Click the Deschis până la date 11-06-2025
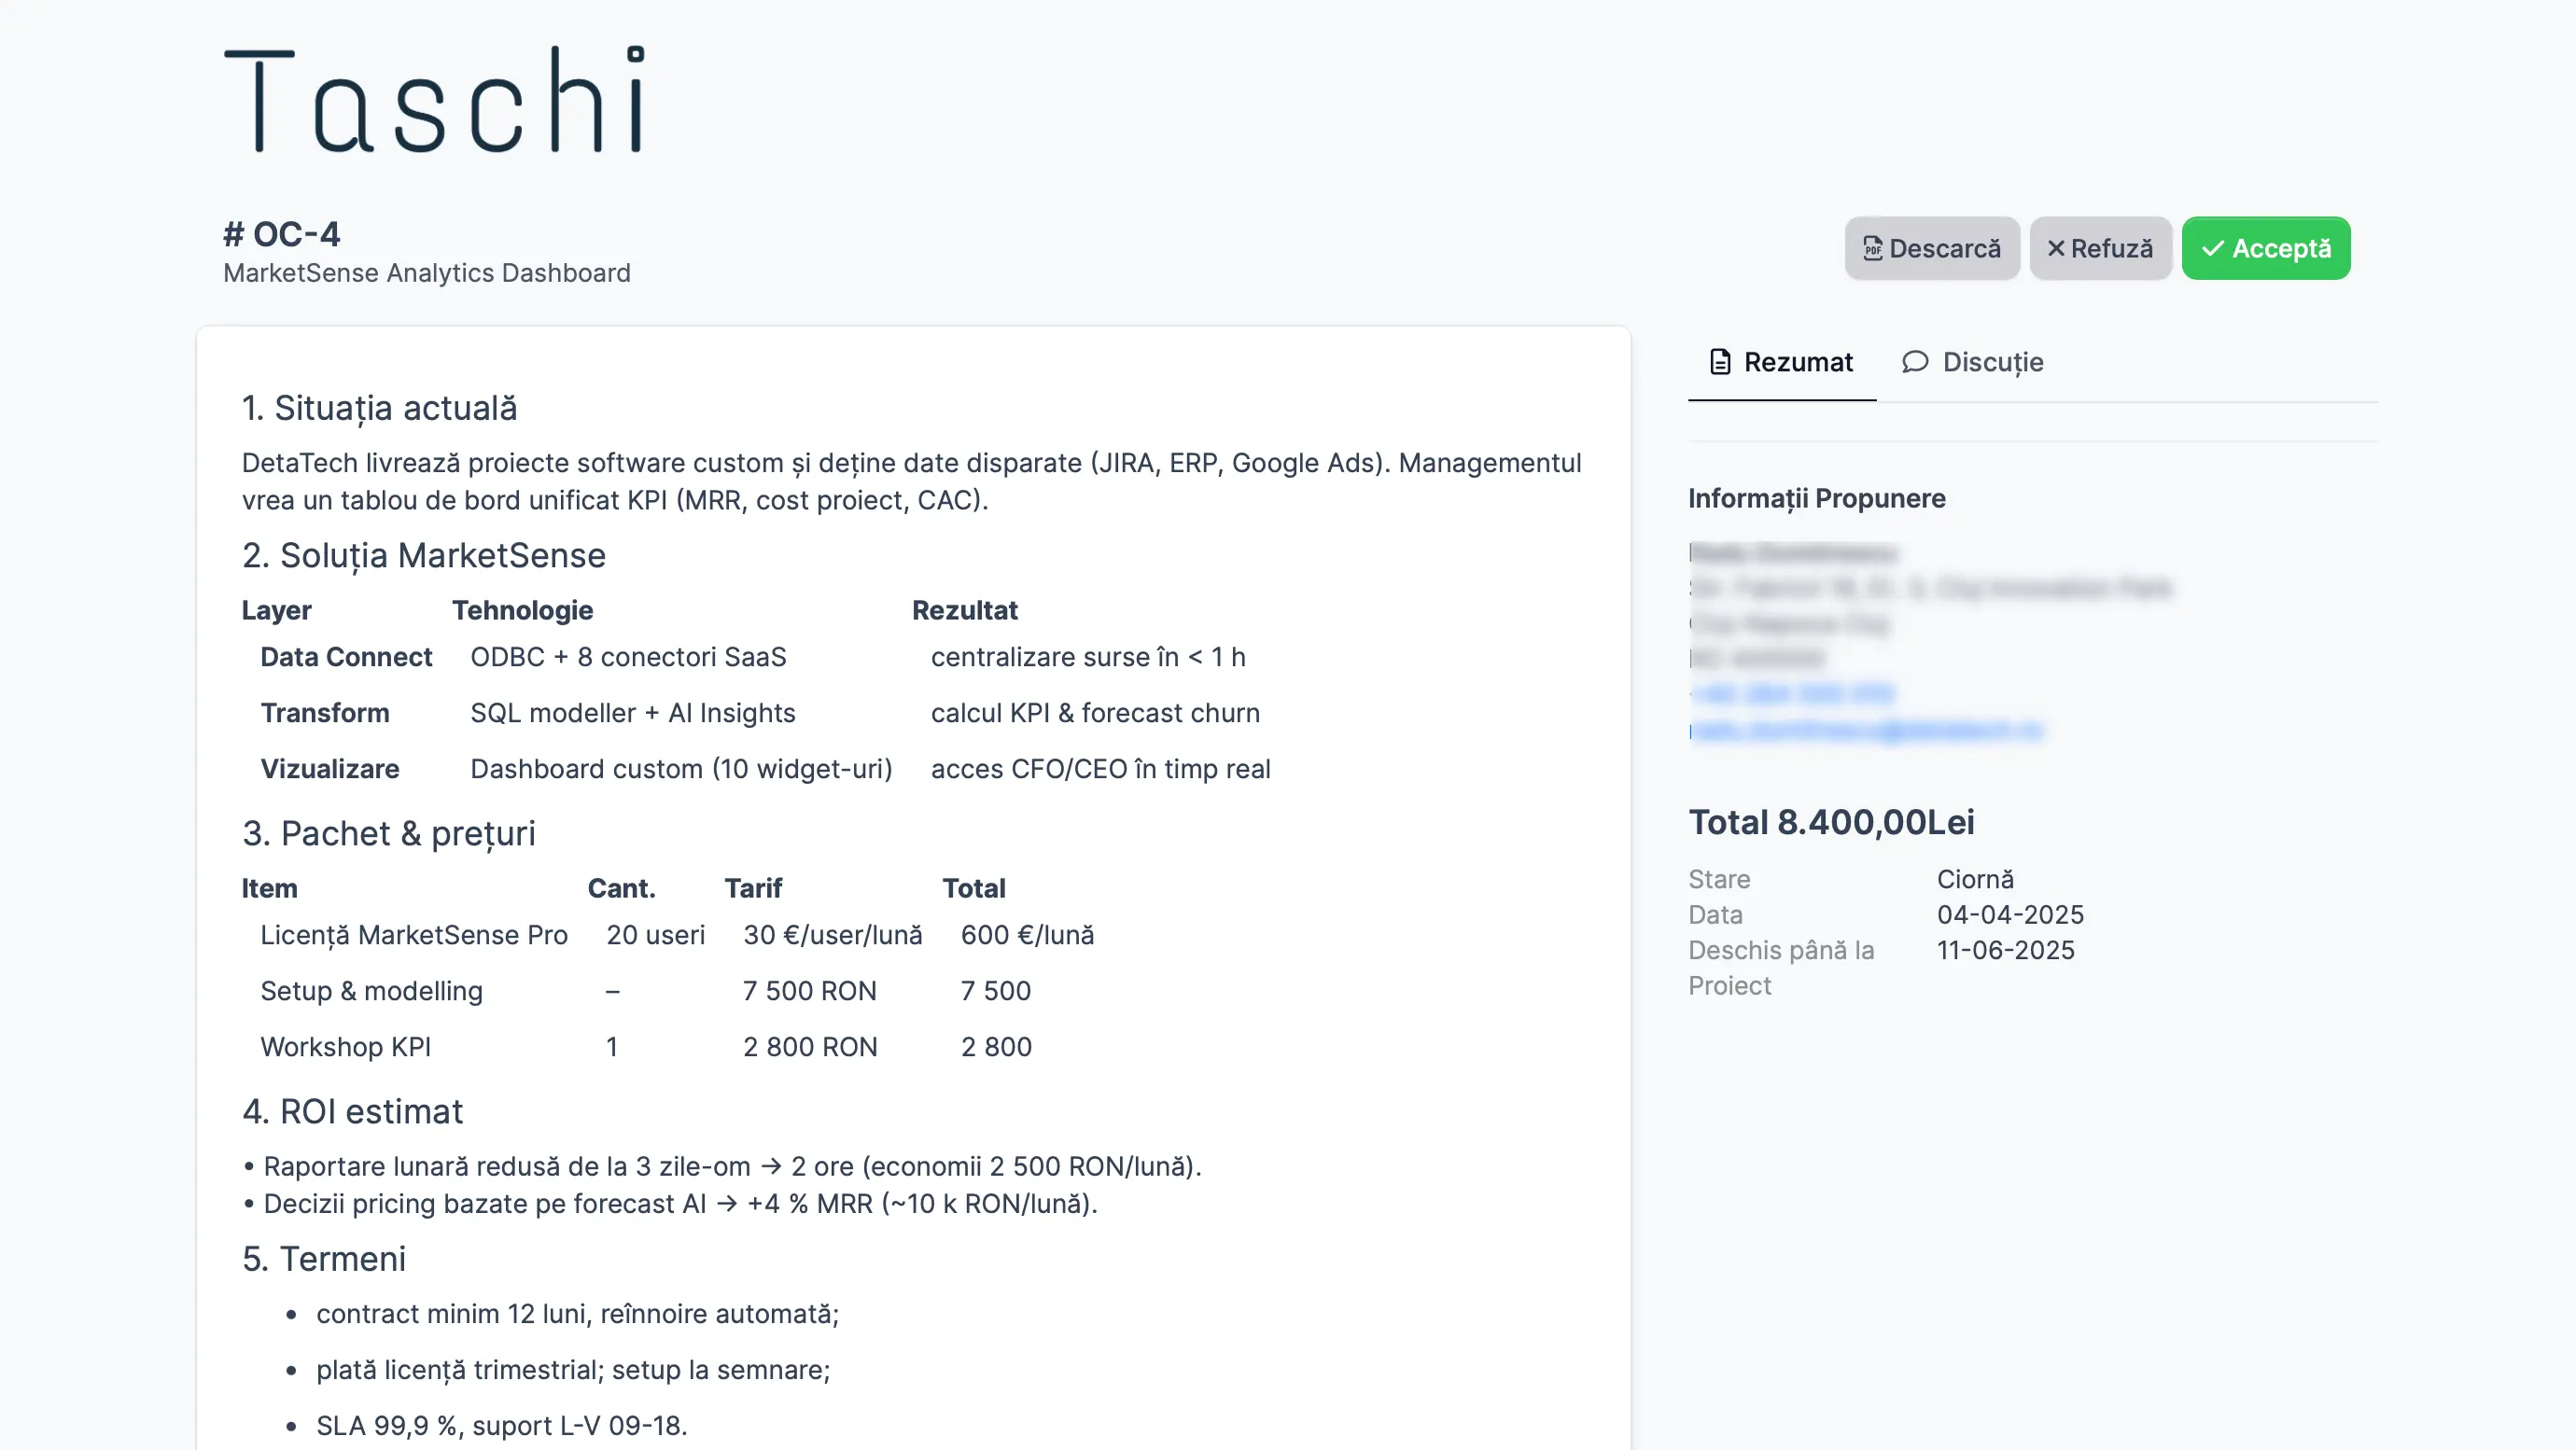 (2005, 950)
